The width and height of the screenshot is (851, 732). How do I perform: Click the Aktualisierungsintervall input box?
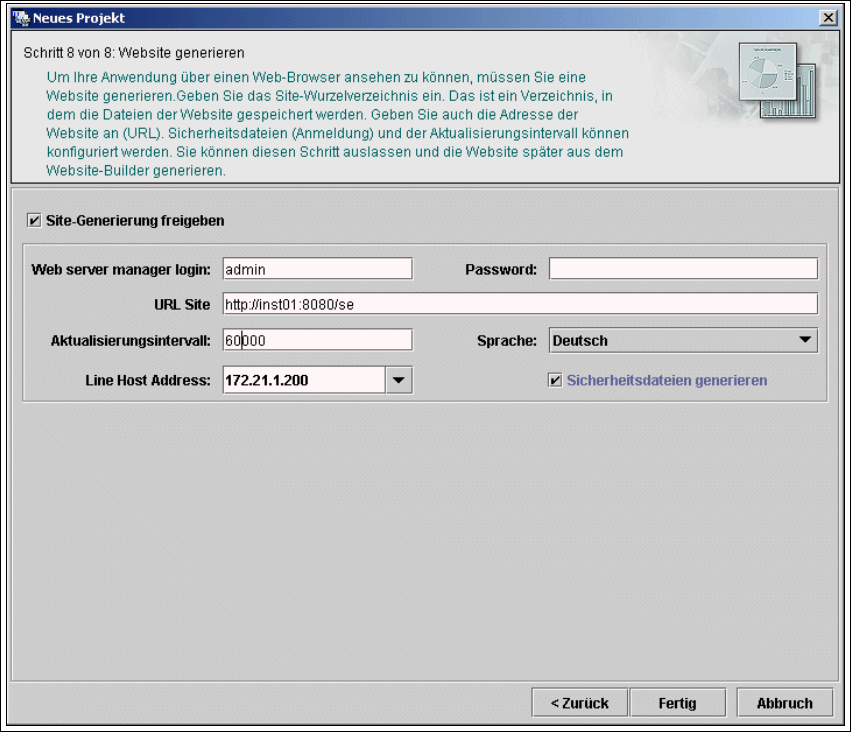pos(317,341)
